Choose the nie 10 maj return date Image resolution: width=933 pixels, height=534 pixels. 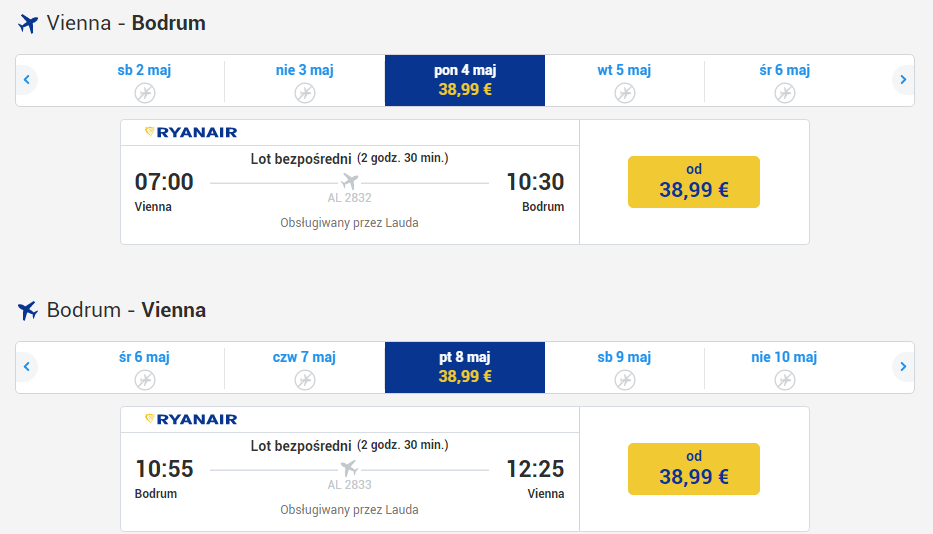point(784,367)
